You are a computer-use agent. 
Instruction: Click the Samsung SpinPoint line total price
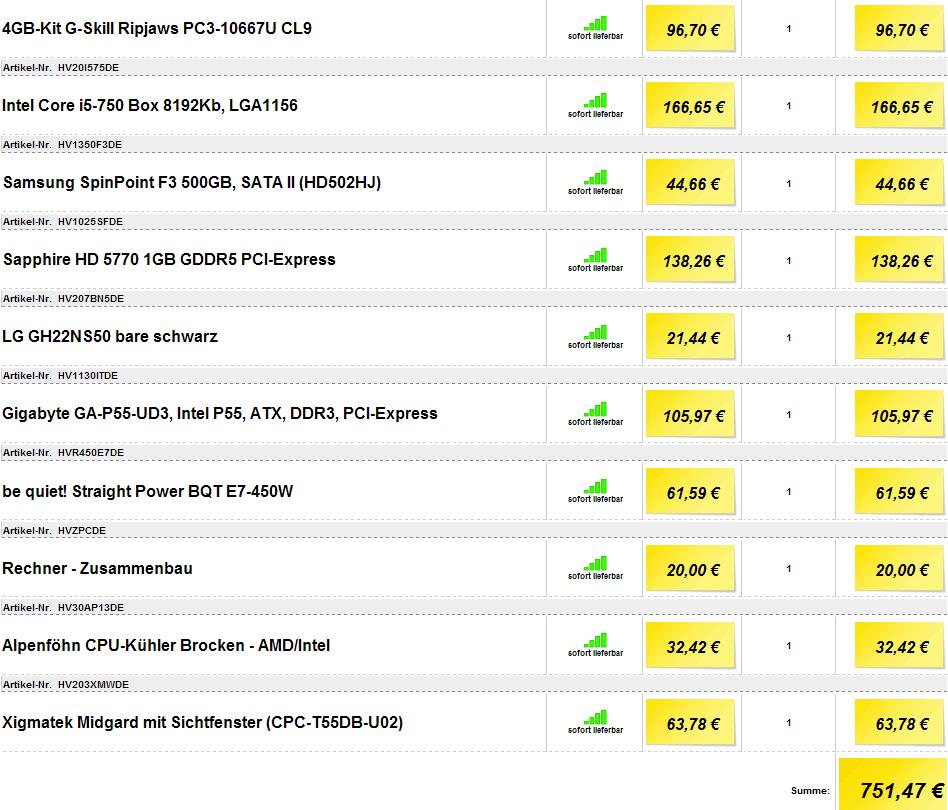pyautogui.click(x=899, y=183)
